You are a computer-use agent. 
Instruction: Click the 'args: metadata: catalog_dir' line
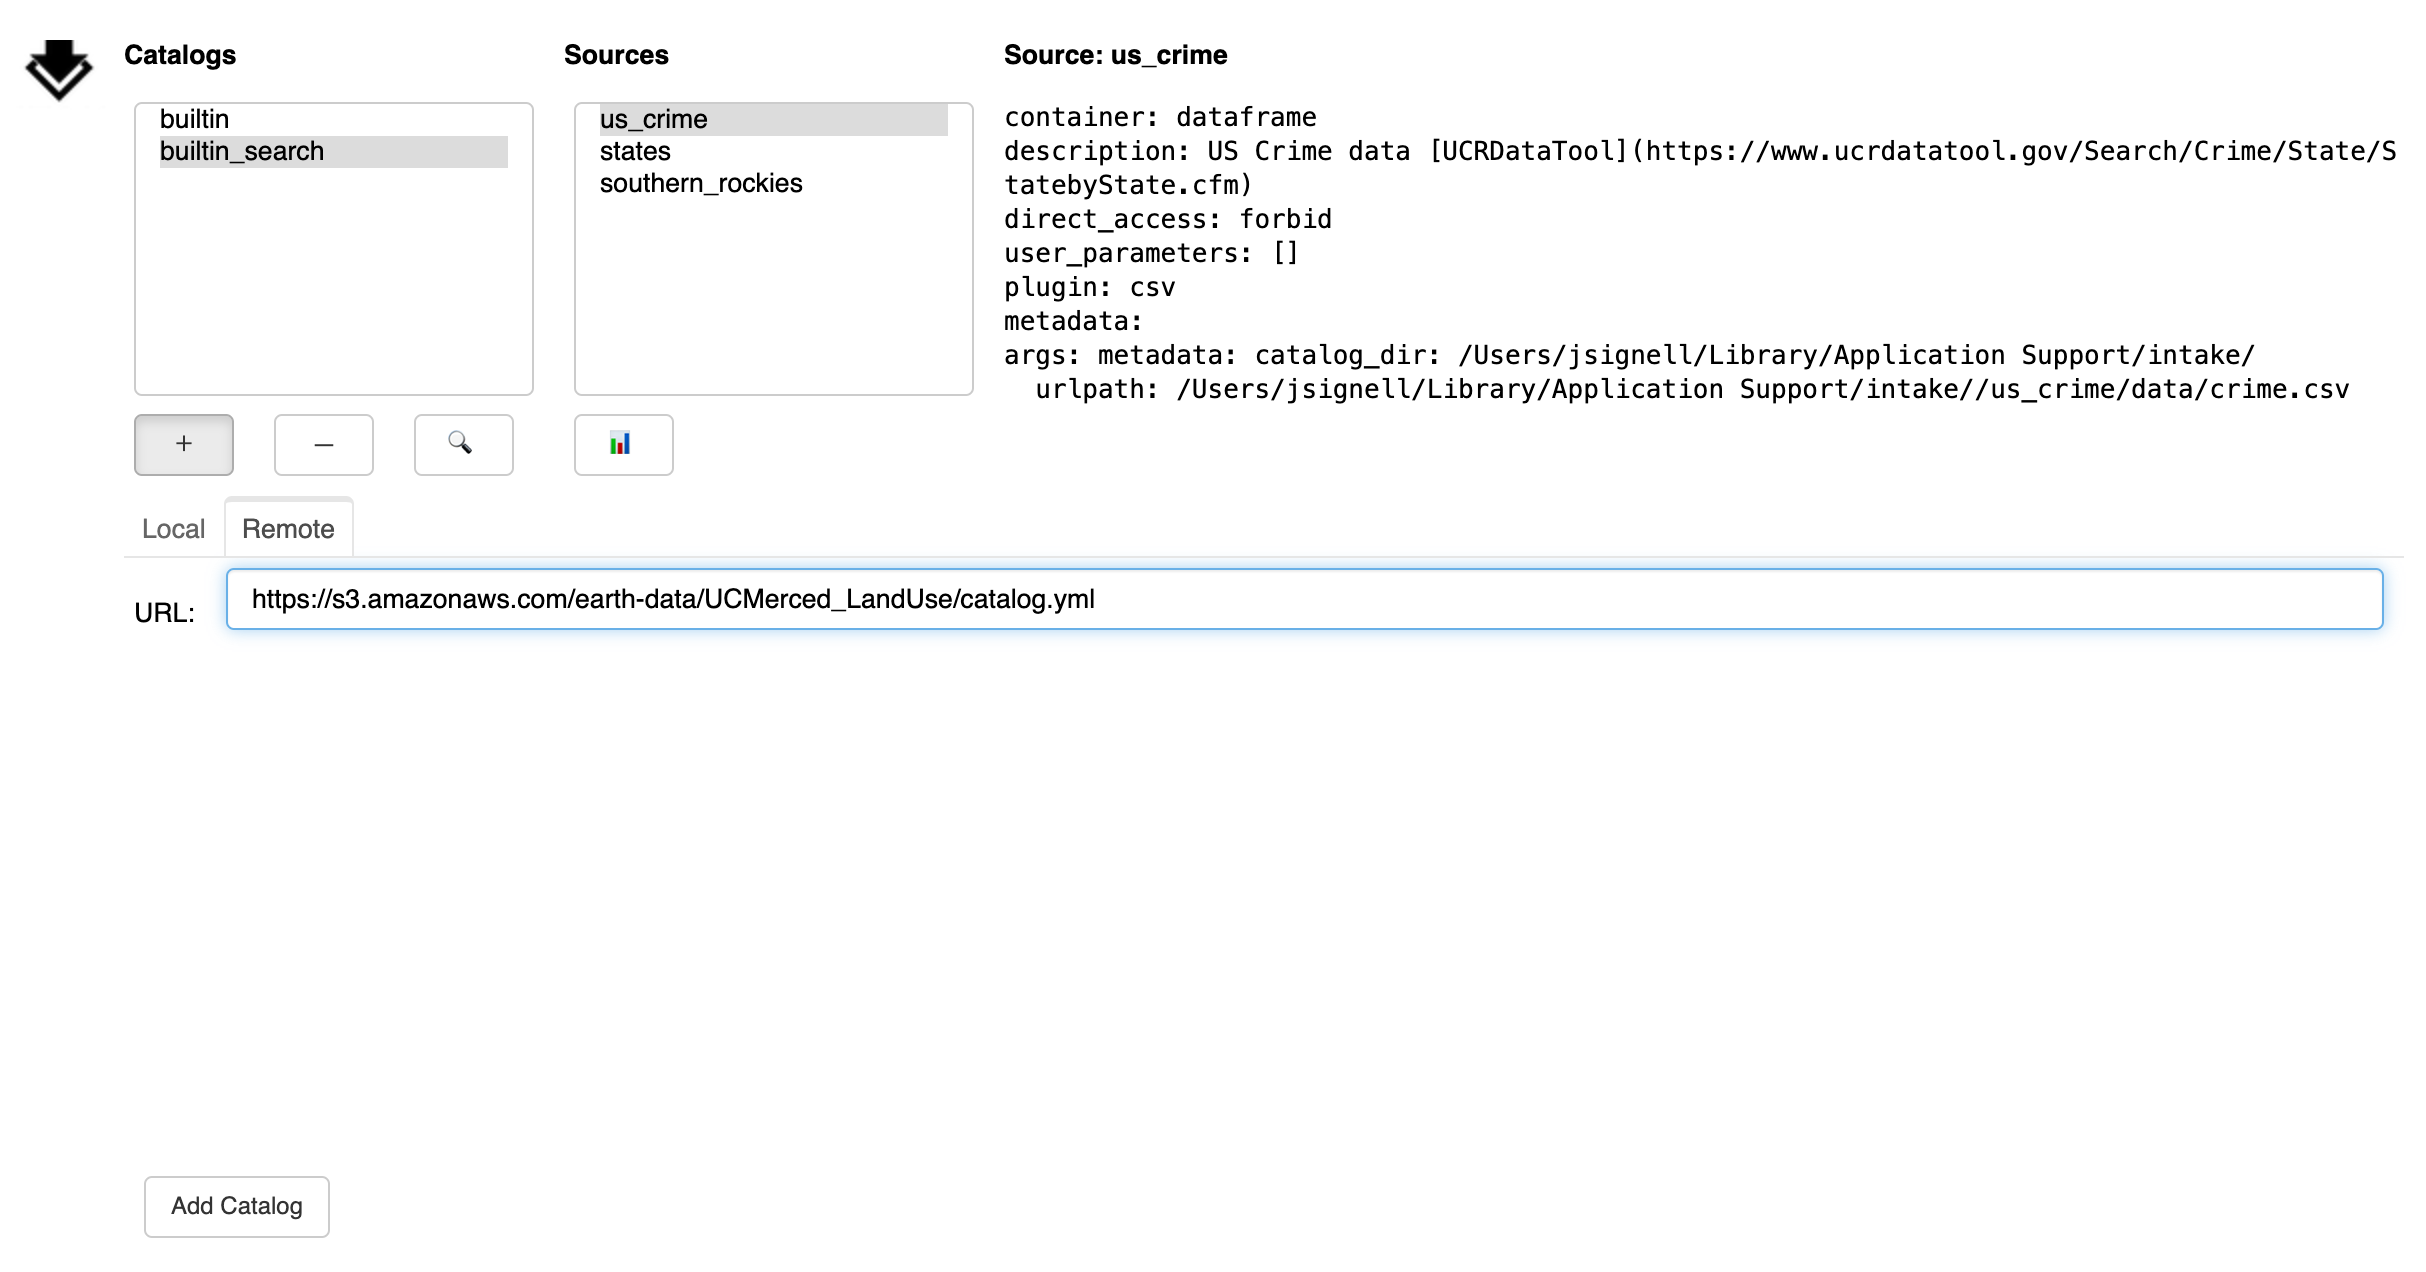(1630, 356)
